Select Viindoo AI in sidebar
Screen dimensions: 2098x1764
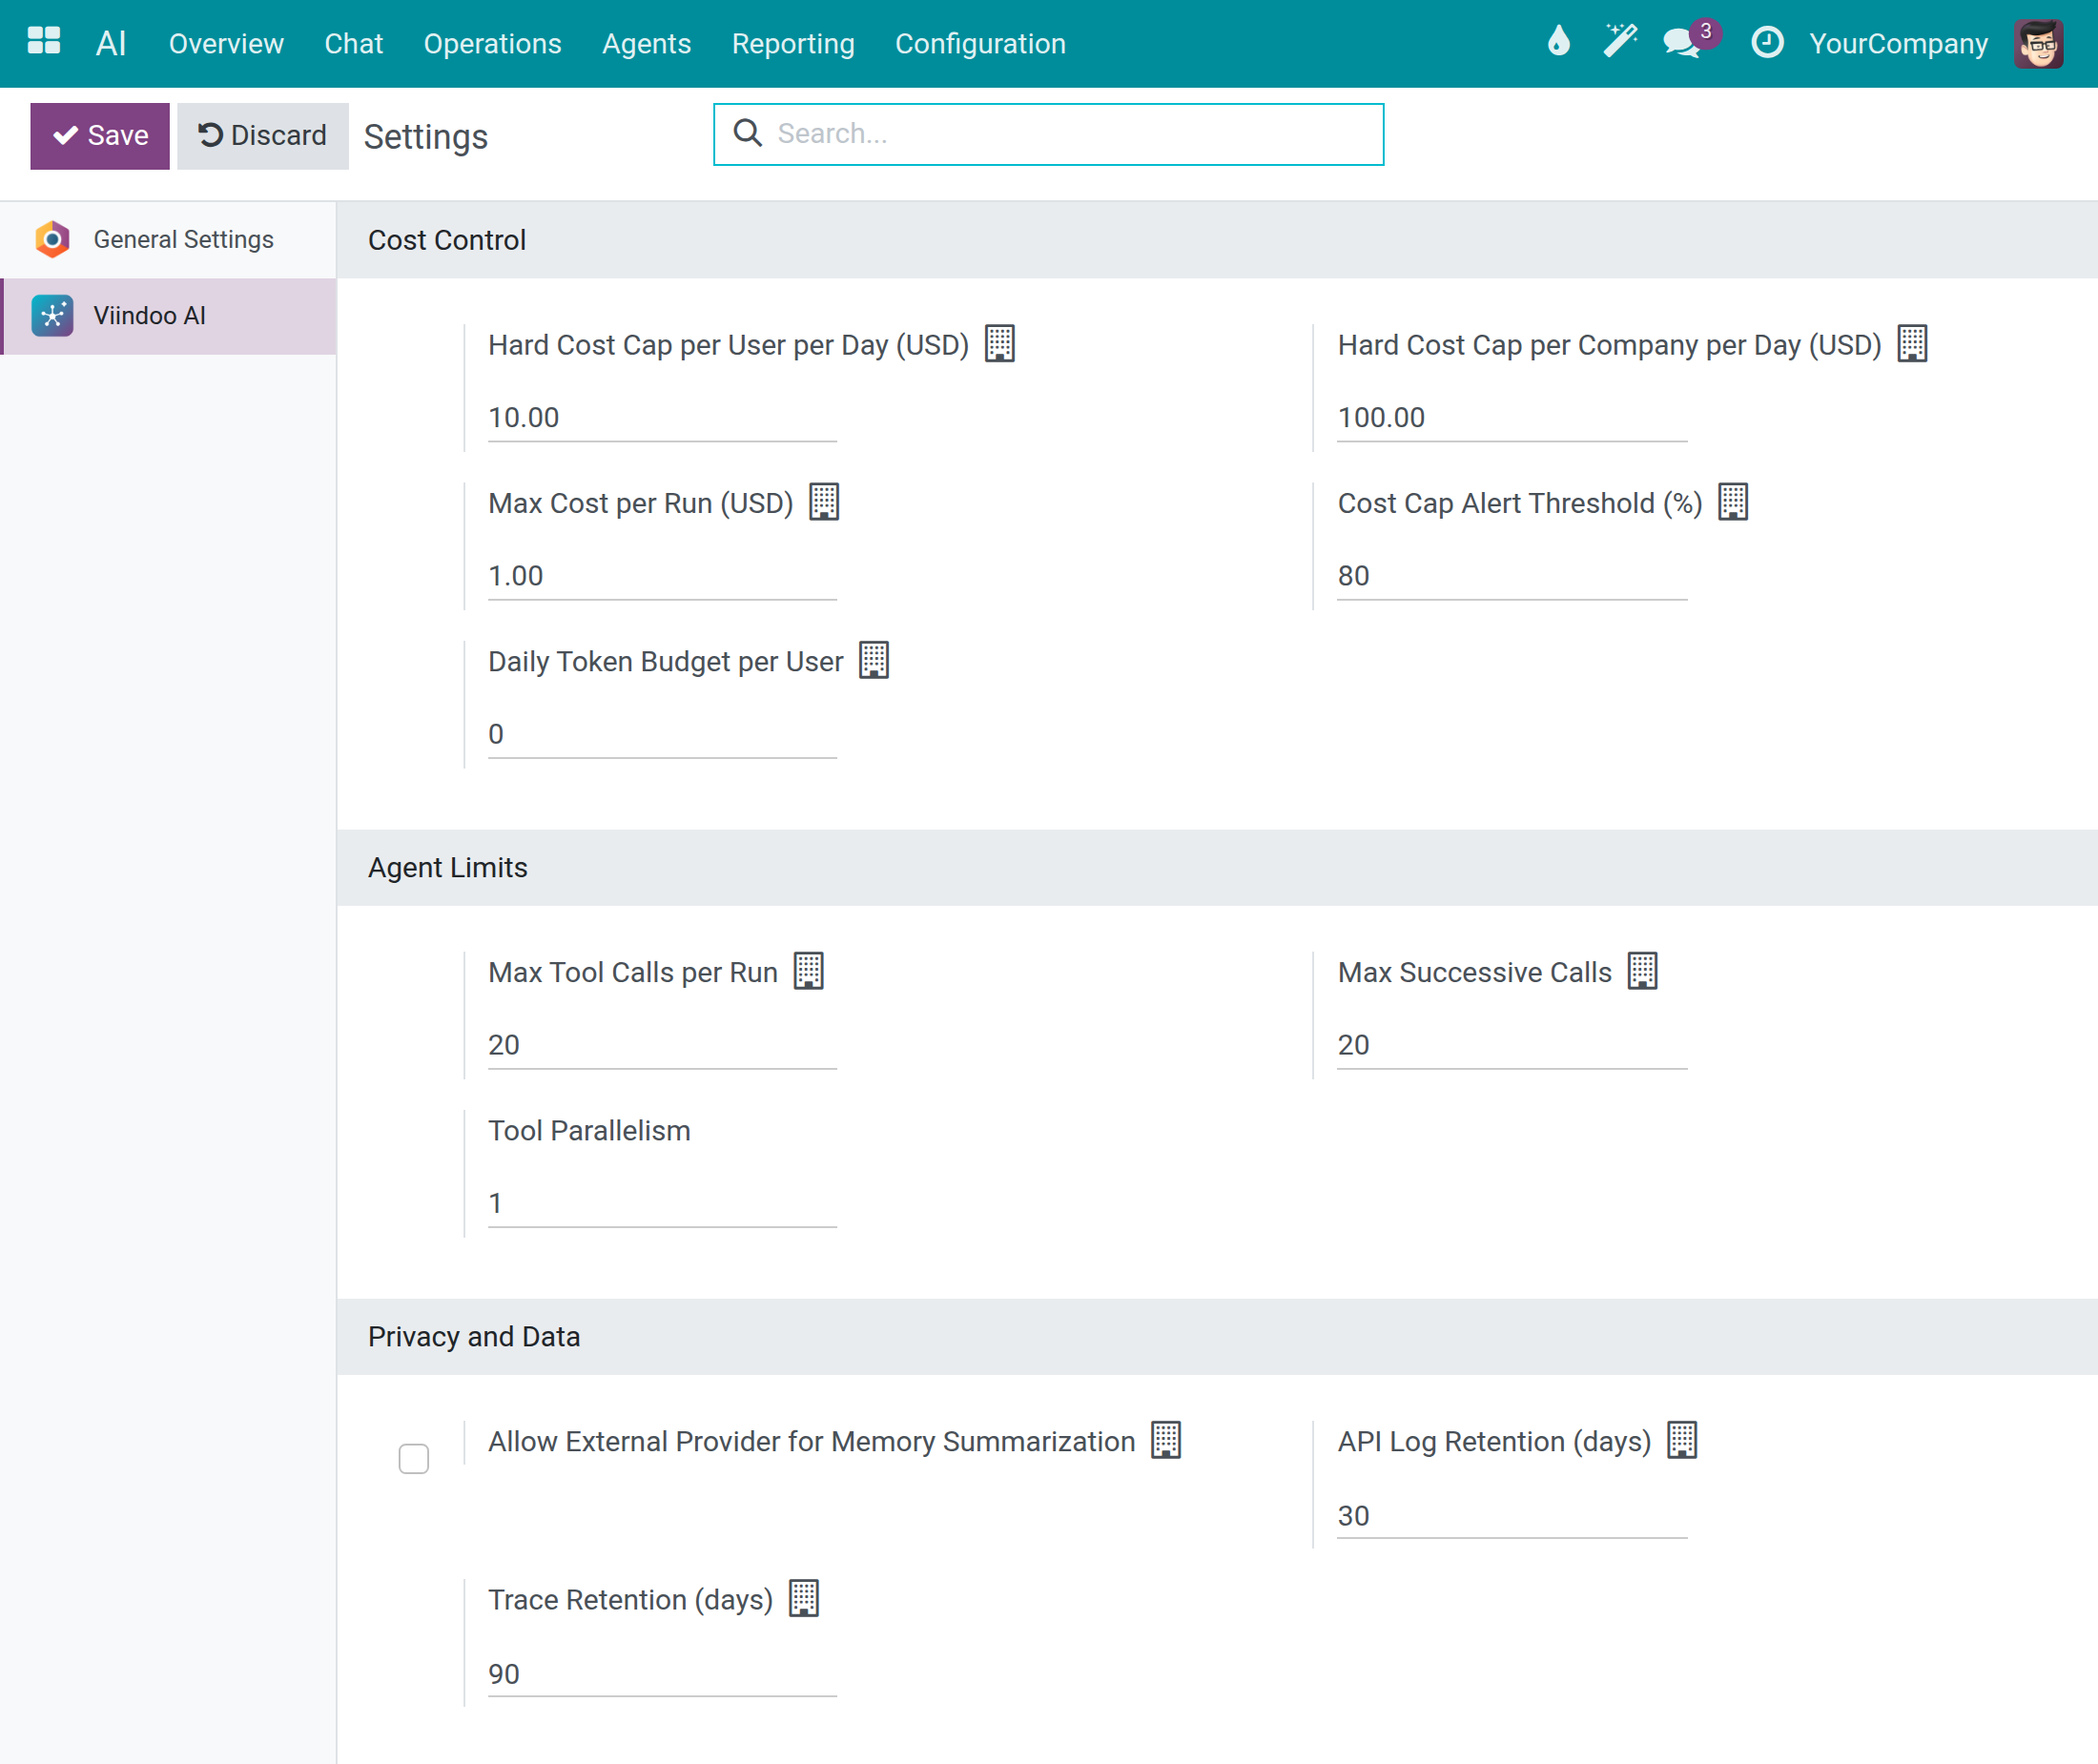point(168,315)
